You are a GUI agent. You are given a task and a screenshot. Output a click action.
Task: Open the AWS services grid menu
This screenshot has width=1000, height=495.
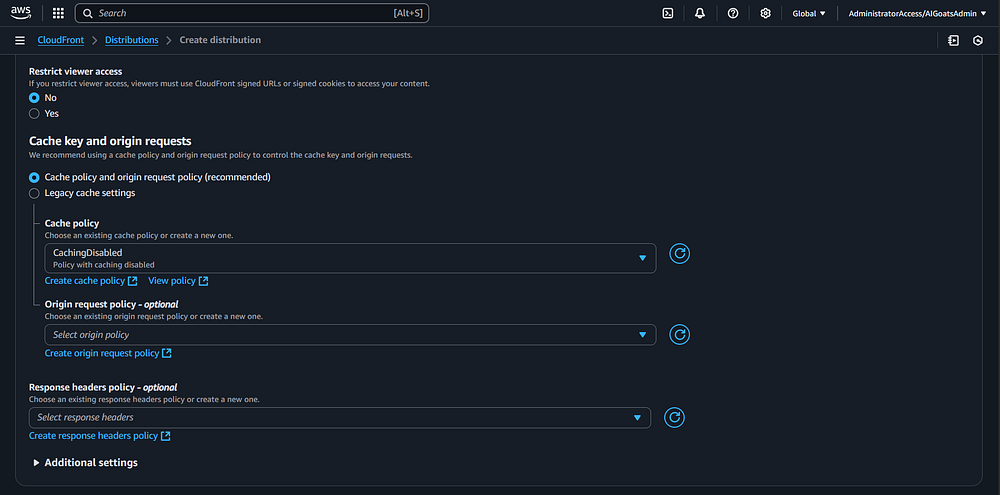click(x=58, y=14)
